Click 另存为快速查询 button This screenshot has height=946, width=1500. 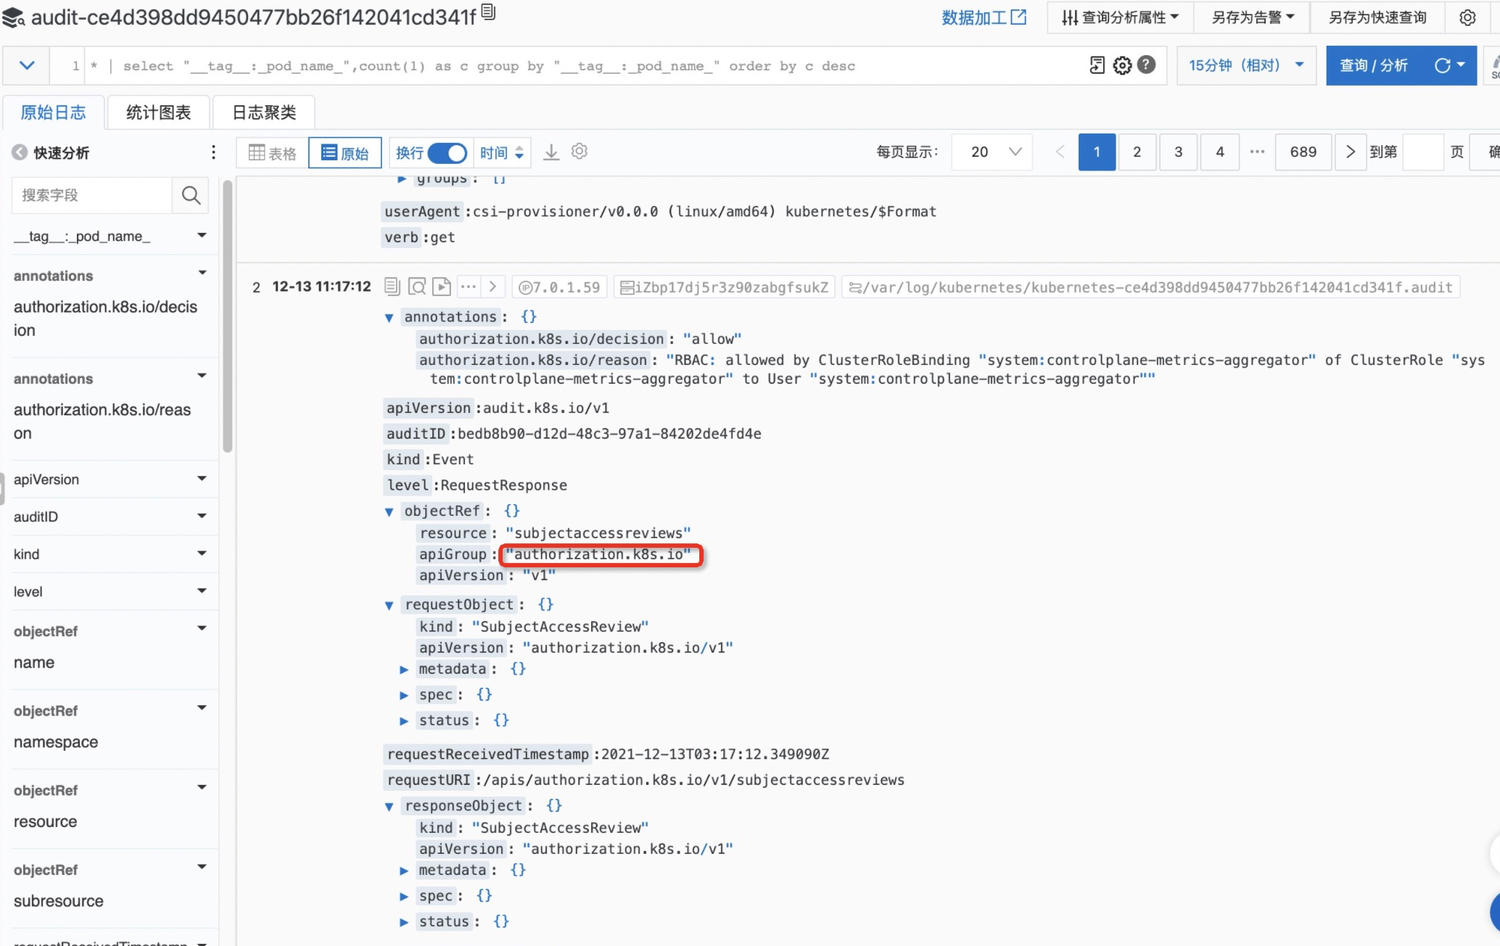(x=1377, y=17)
